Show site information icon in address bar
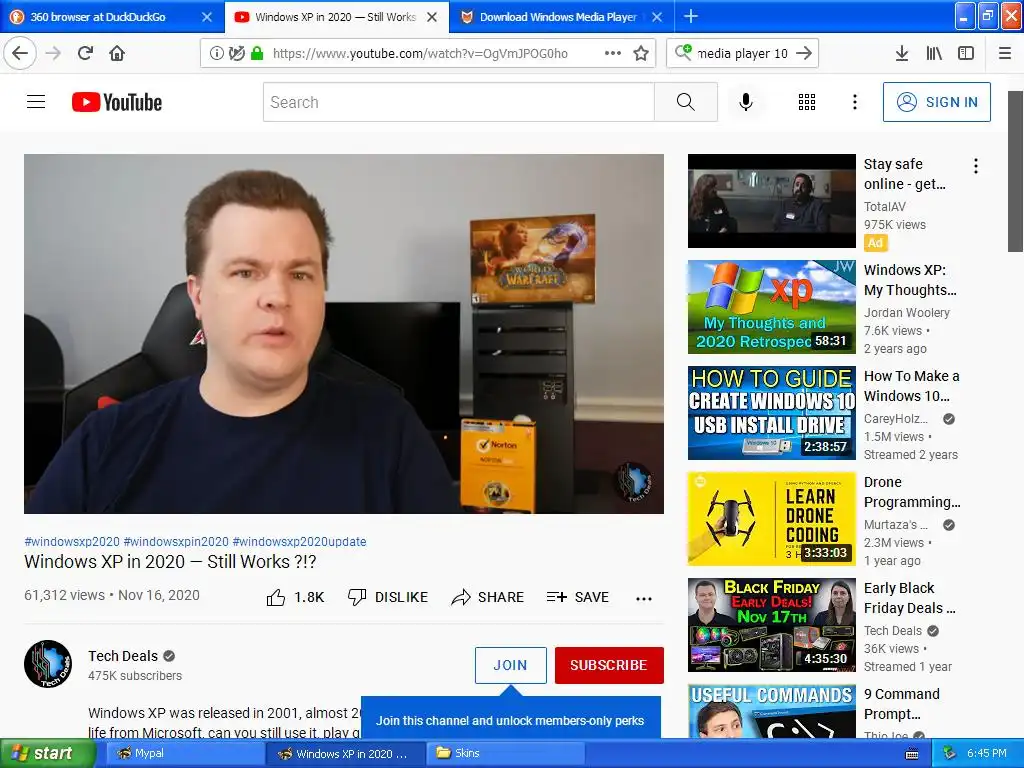The width and height of the screenshot is (1024, 768). pos(216,53)
